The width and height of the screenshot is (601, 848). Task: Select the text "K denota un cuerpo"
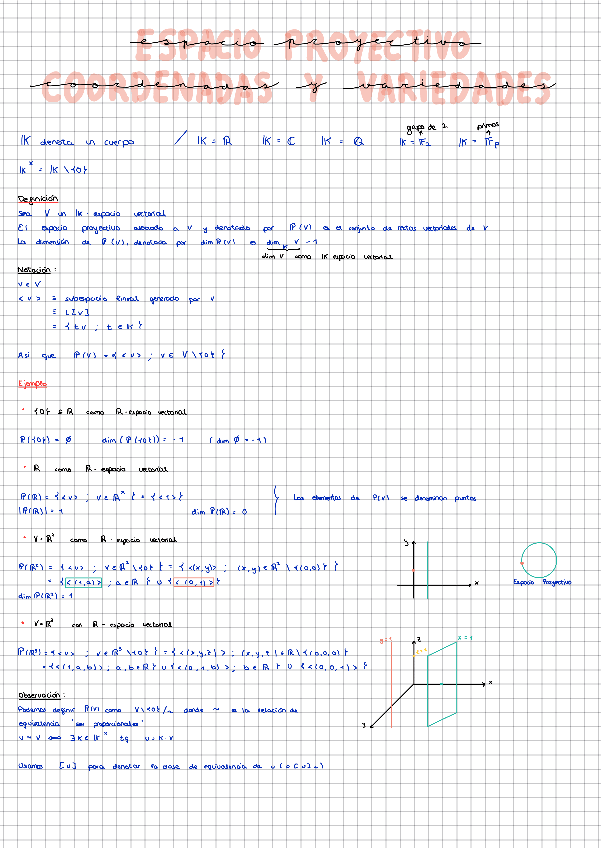[x=76, y=142]
